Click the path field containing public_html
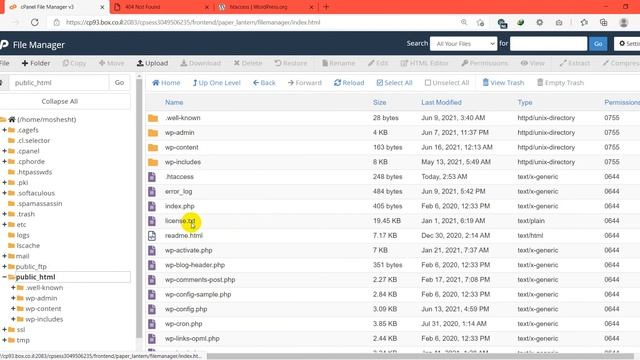This screenshot has width=640, height=360. click(59, 83)
